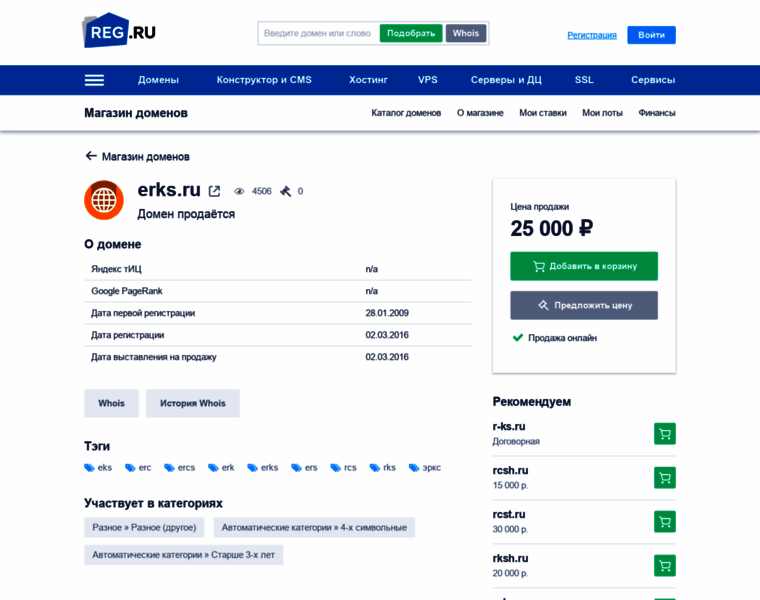Click the Whois search button
760x600 pixels.
pyautogui.click(x=466, y=33)
